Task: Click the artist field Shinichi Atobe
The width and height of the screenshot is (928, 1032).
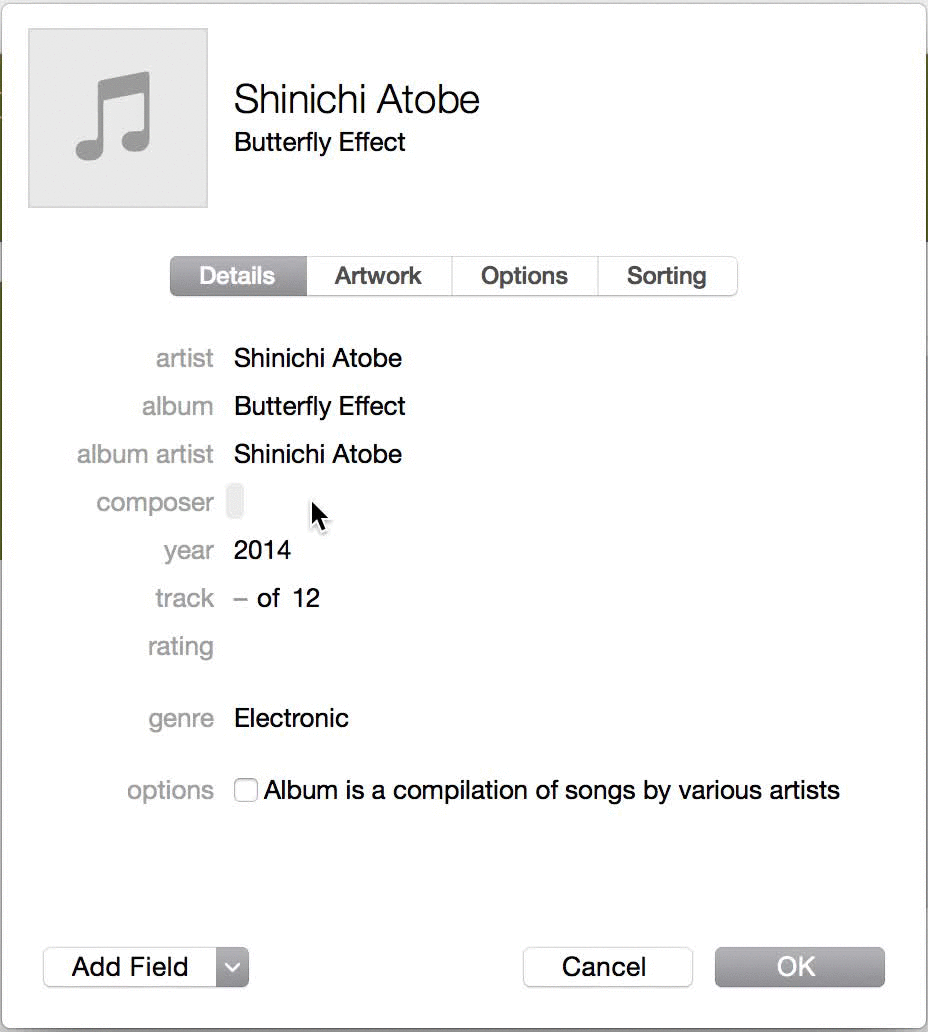Action: click(x=318, y=358)
